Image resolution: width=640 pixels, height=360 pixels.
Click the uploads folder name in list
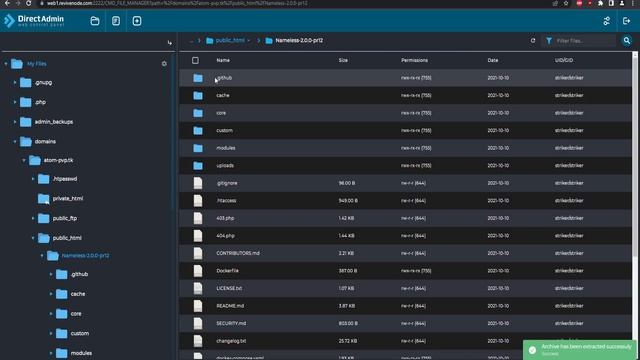pyautogui.click(x=225, y=166)
